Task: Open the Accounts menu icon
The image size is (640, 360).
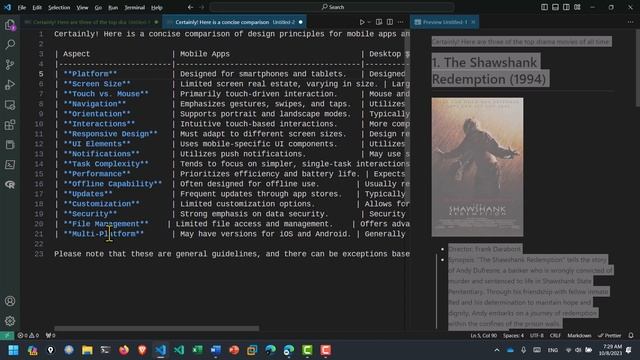Action: 10,301
